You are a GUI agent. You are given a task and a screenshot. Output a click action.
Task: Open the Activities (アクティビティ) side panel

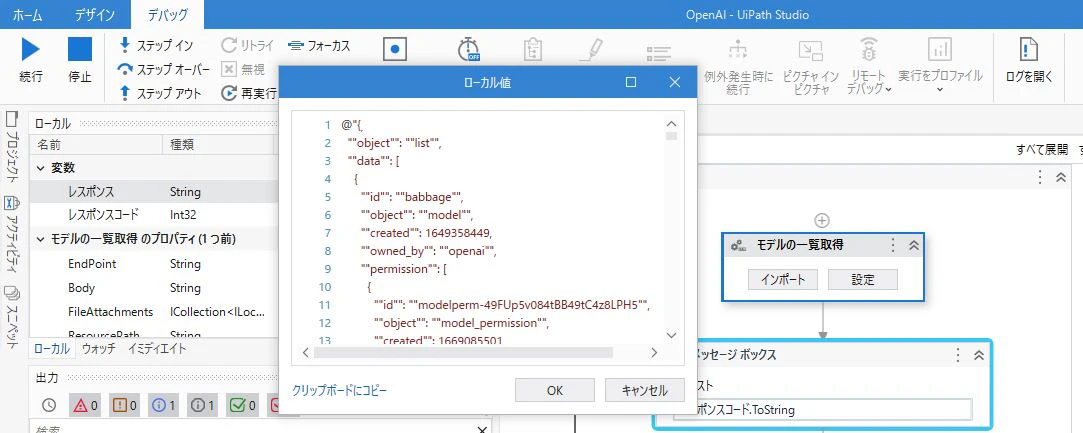pyautogui.click(x=12, y=235)
